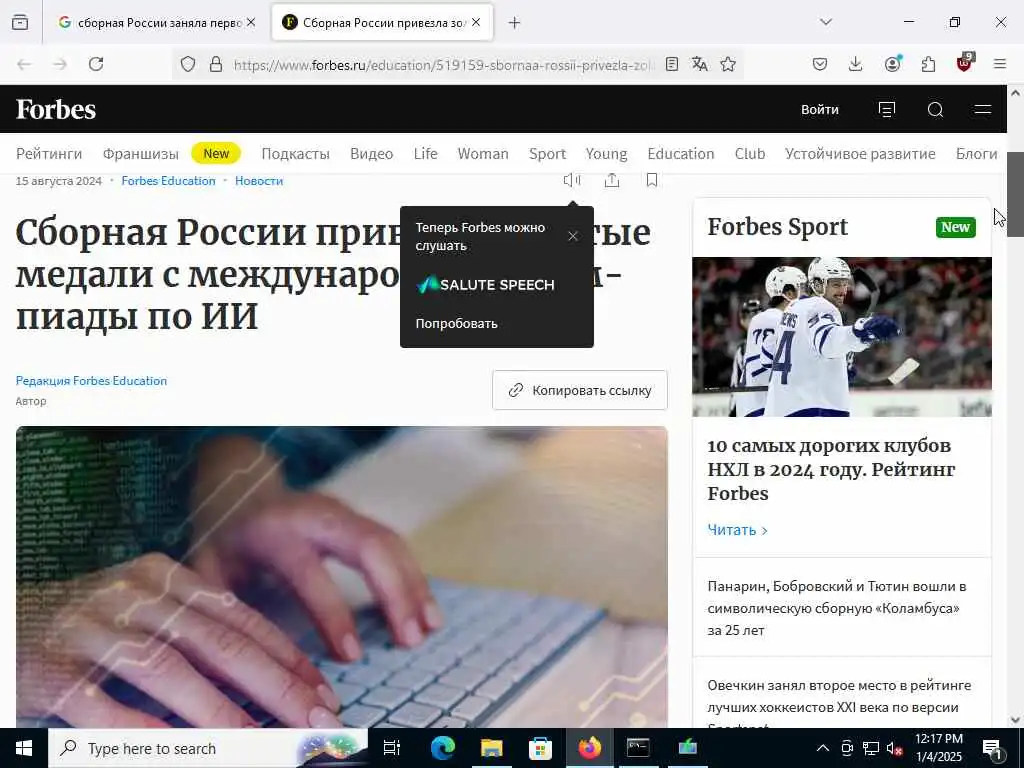
Task: Click the hockey players thumbnail image
Action: click(842, 337)
